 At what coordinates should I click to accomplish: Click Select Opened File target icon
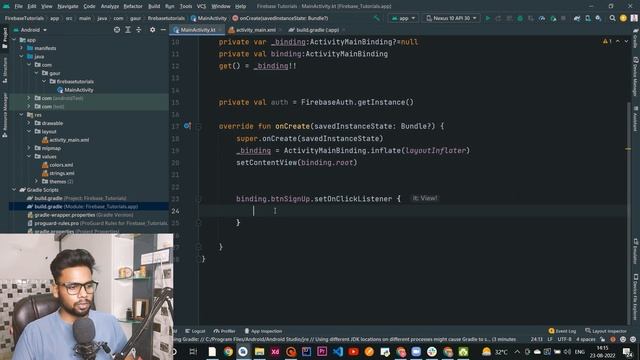[117, 30]
